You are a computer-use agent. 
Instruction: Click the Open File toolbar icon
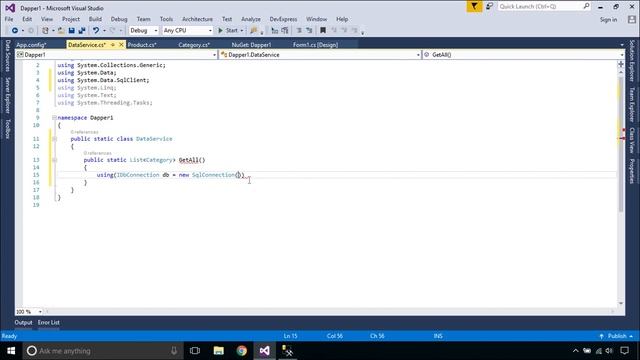(x=61, y=31)
